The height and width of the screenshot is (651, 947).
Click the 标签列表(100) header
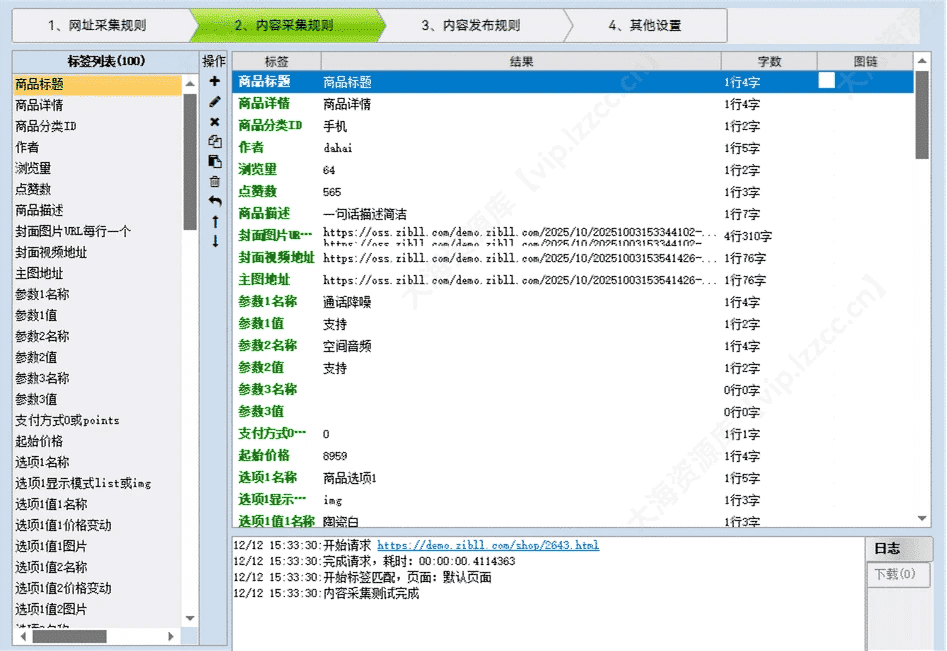point(106,61)
